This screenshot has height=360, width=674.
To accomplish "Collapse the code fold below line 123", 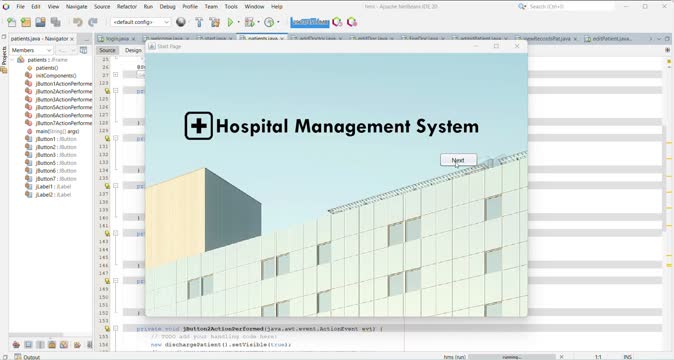I will pyautogui.click(x=116, y=91).
